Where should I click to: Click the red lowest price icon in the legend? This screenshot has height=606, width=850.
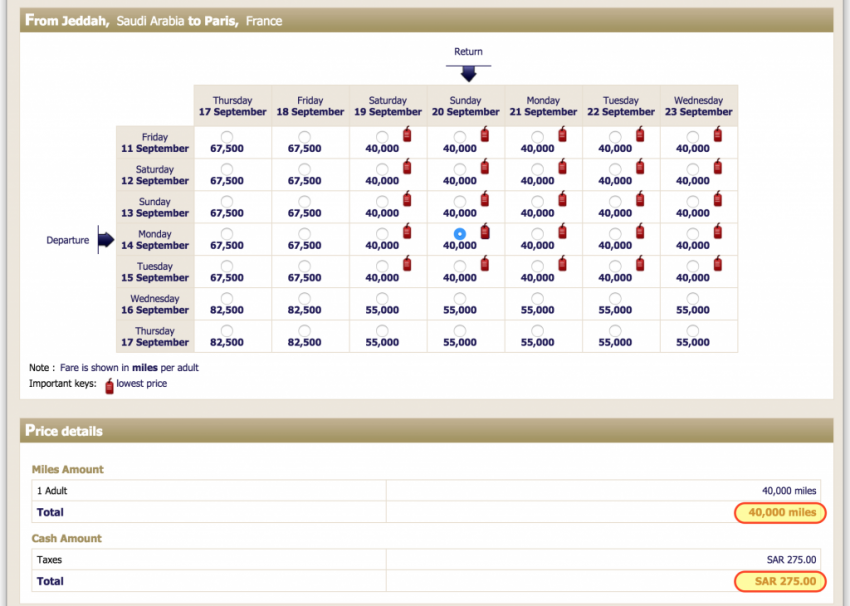tap(109, 385)
